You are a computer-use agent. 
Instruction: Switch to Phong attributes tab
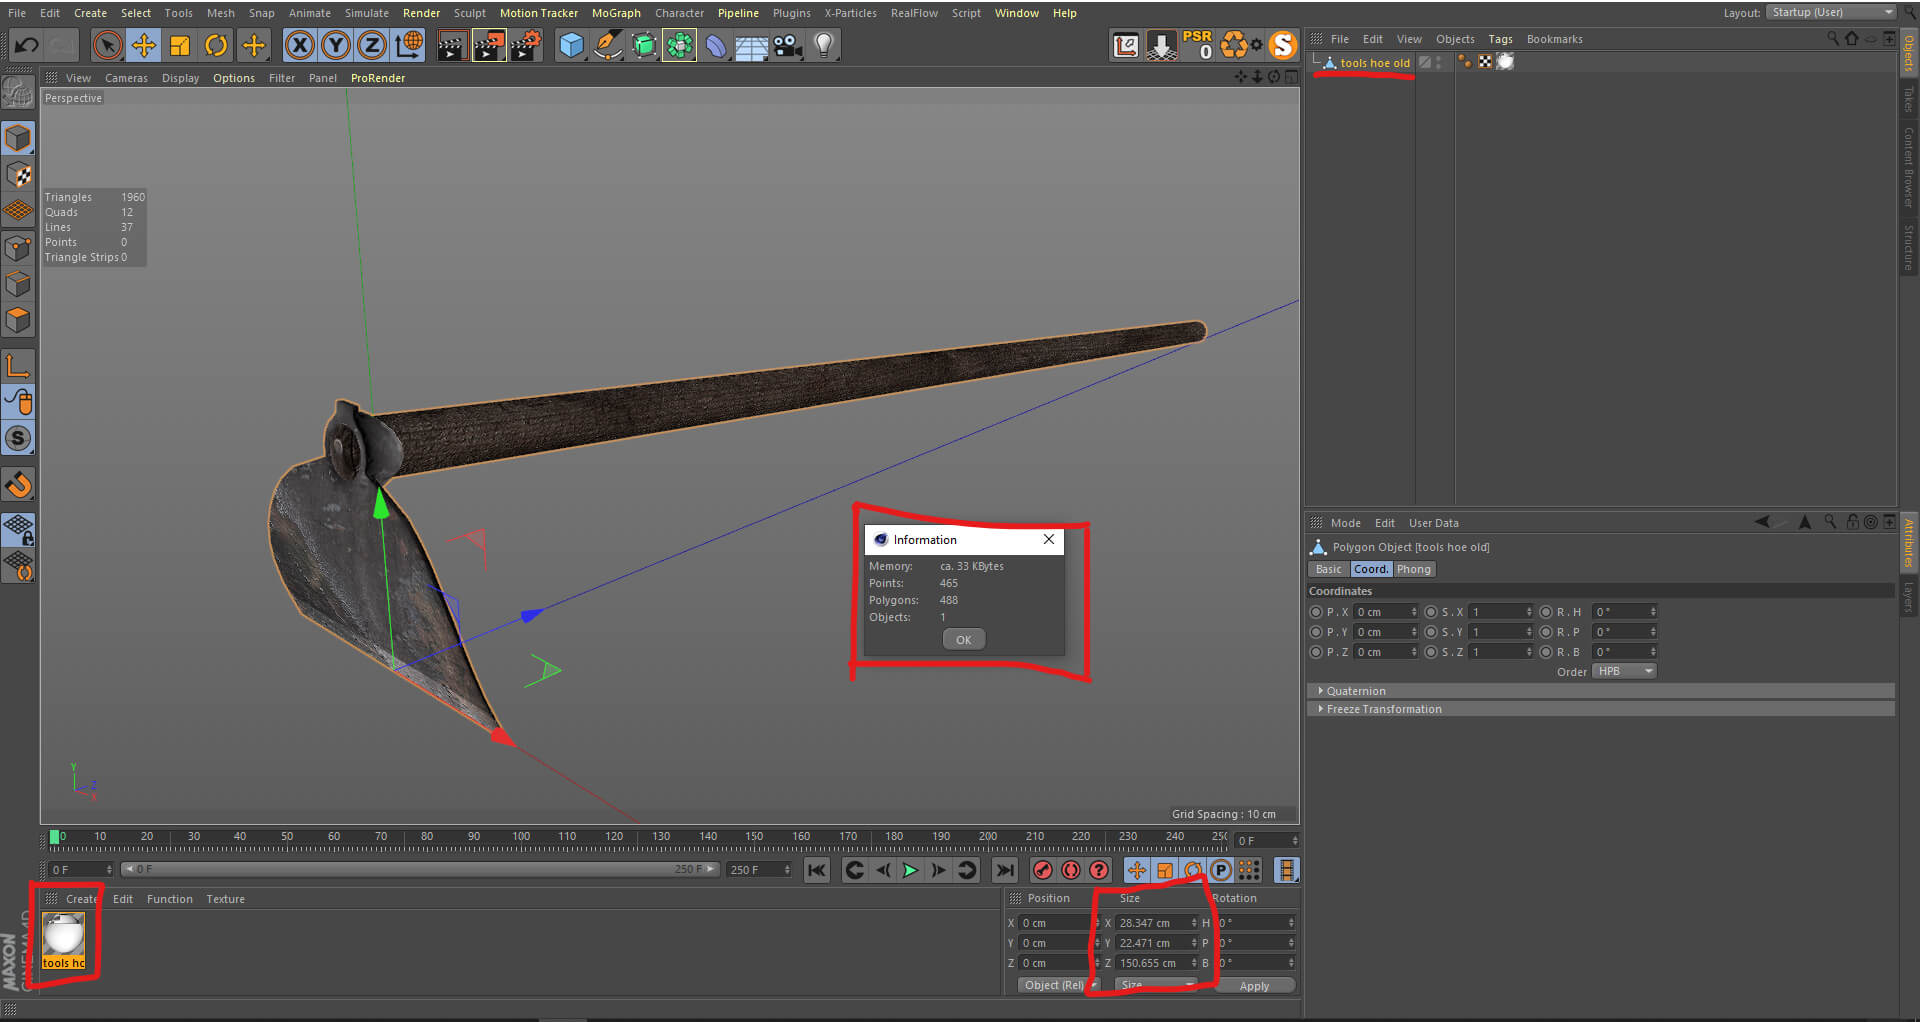pos(1413,569)
